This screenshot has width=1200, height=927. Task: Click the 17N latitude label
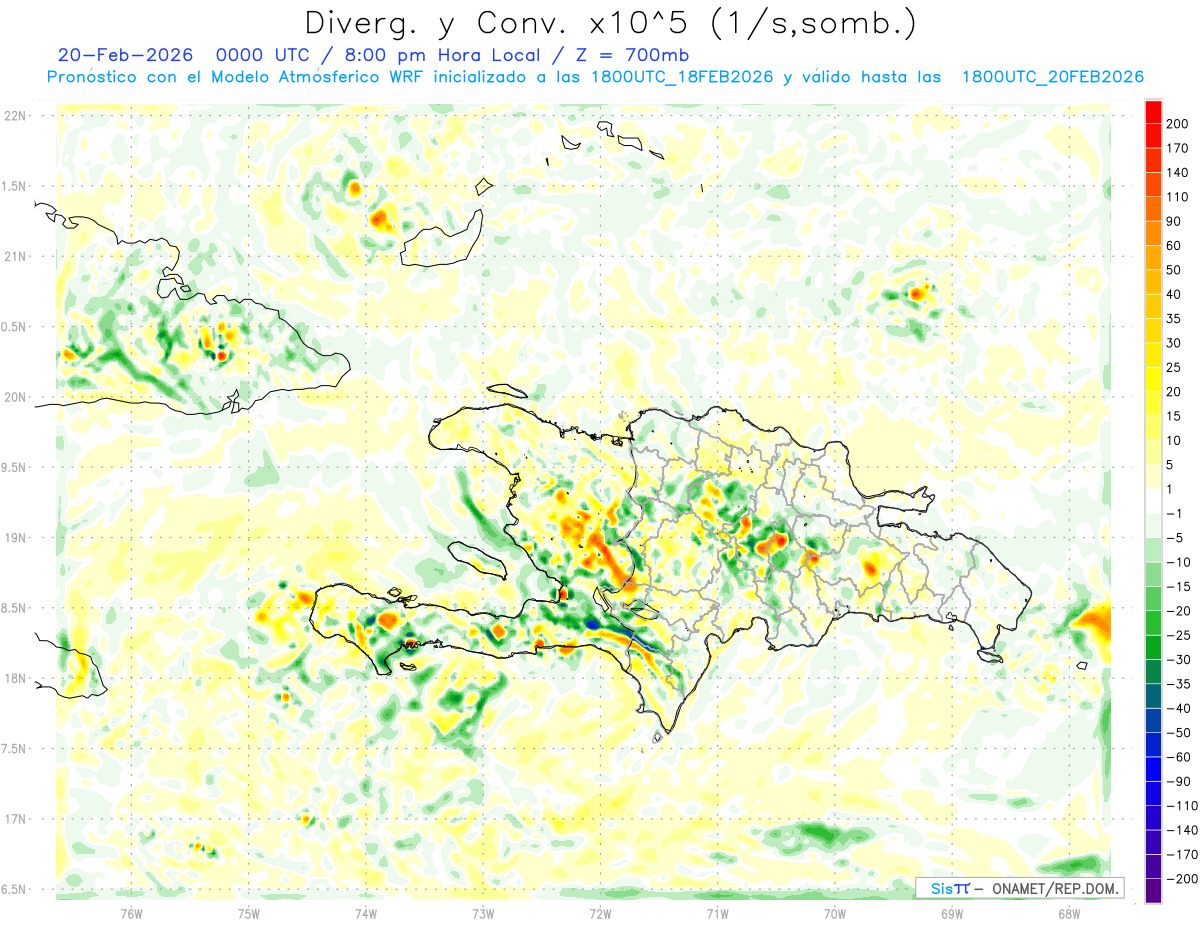click(16, 819)
